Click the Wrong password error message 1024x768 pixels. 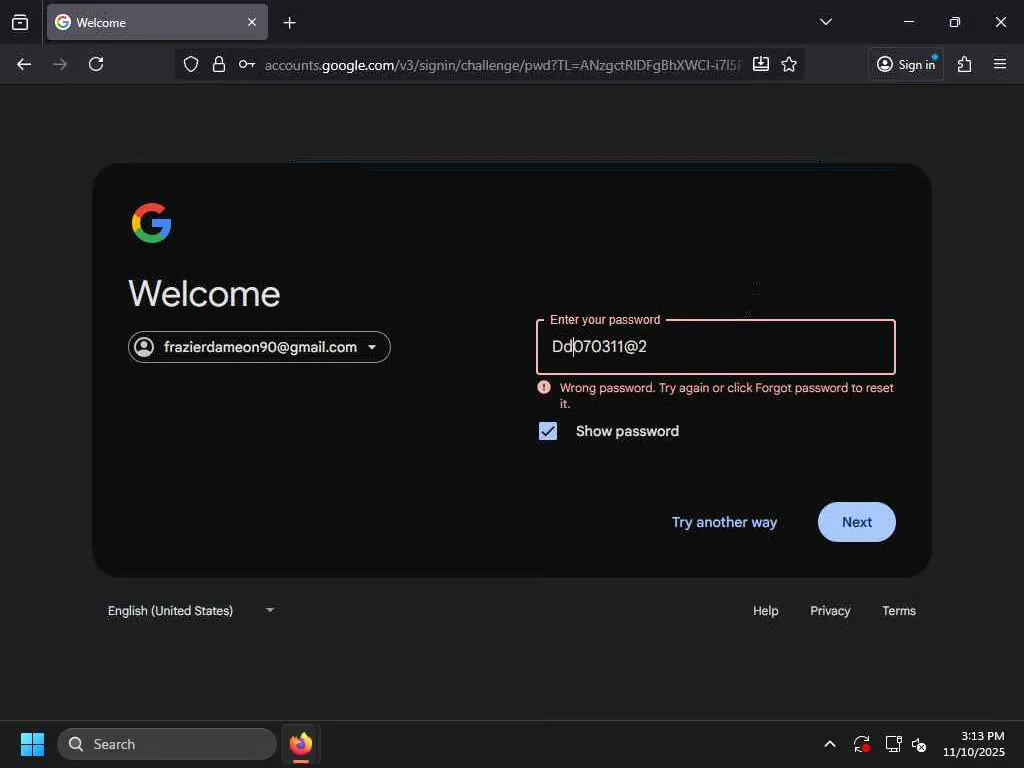click(x=726, y=395)
